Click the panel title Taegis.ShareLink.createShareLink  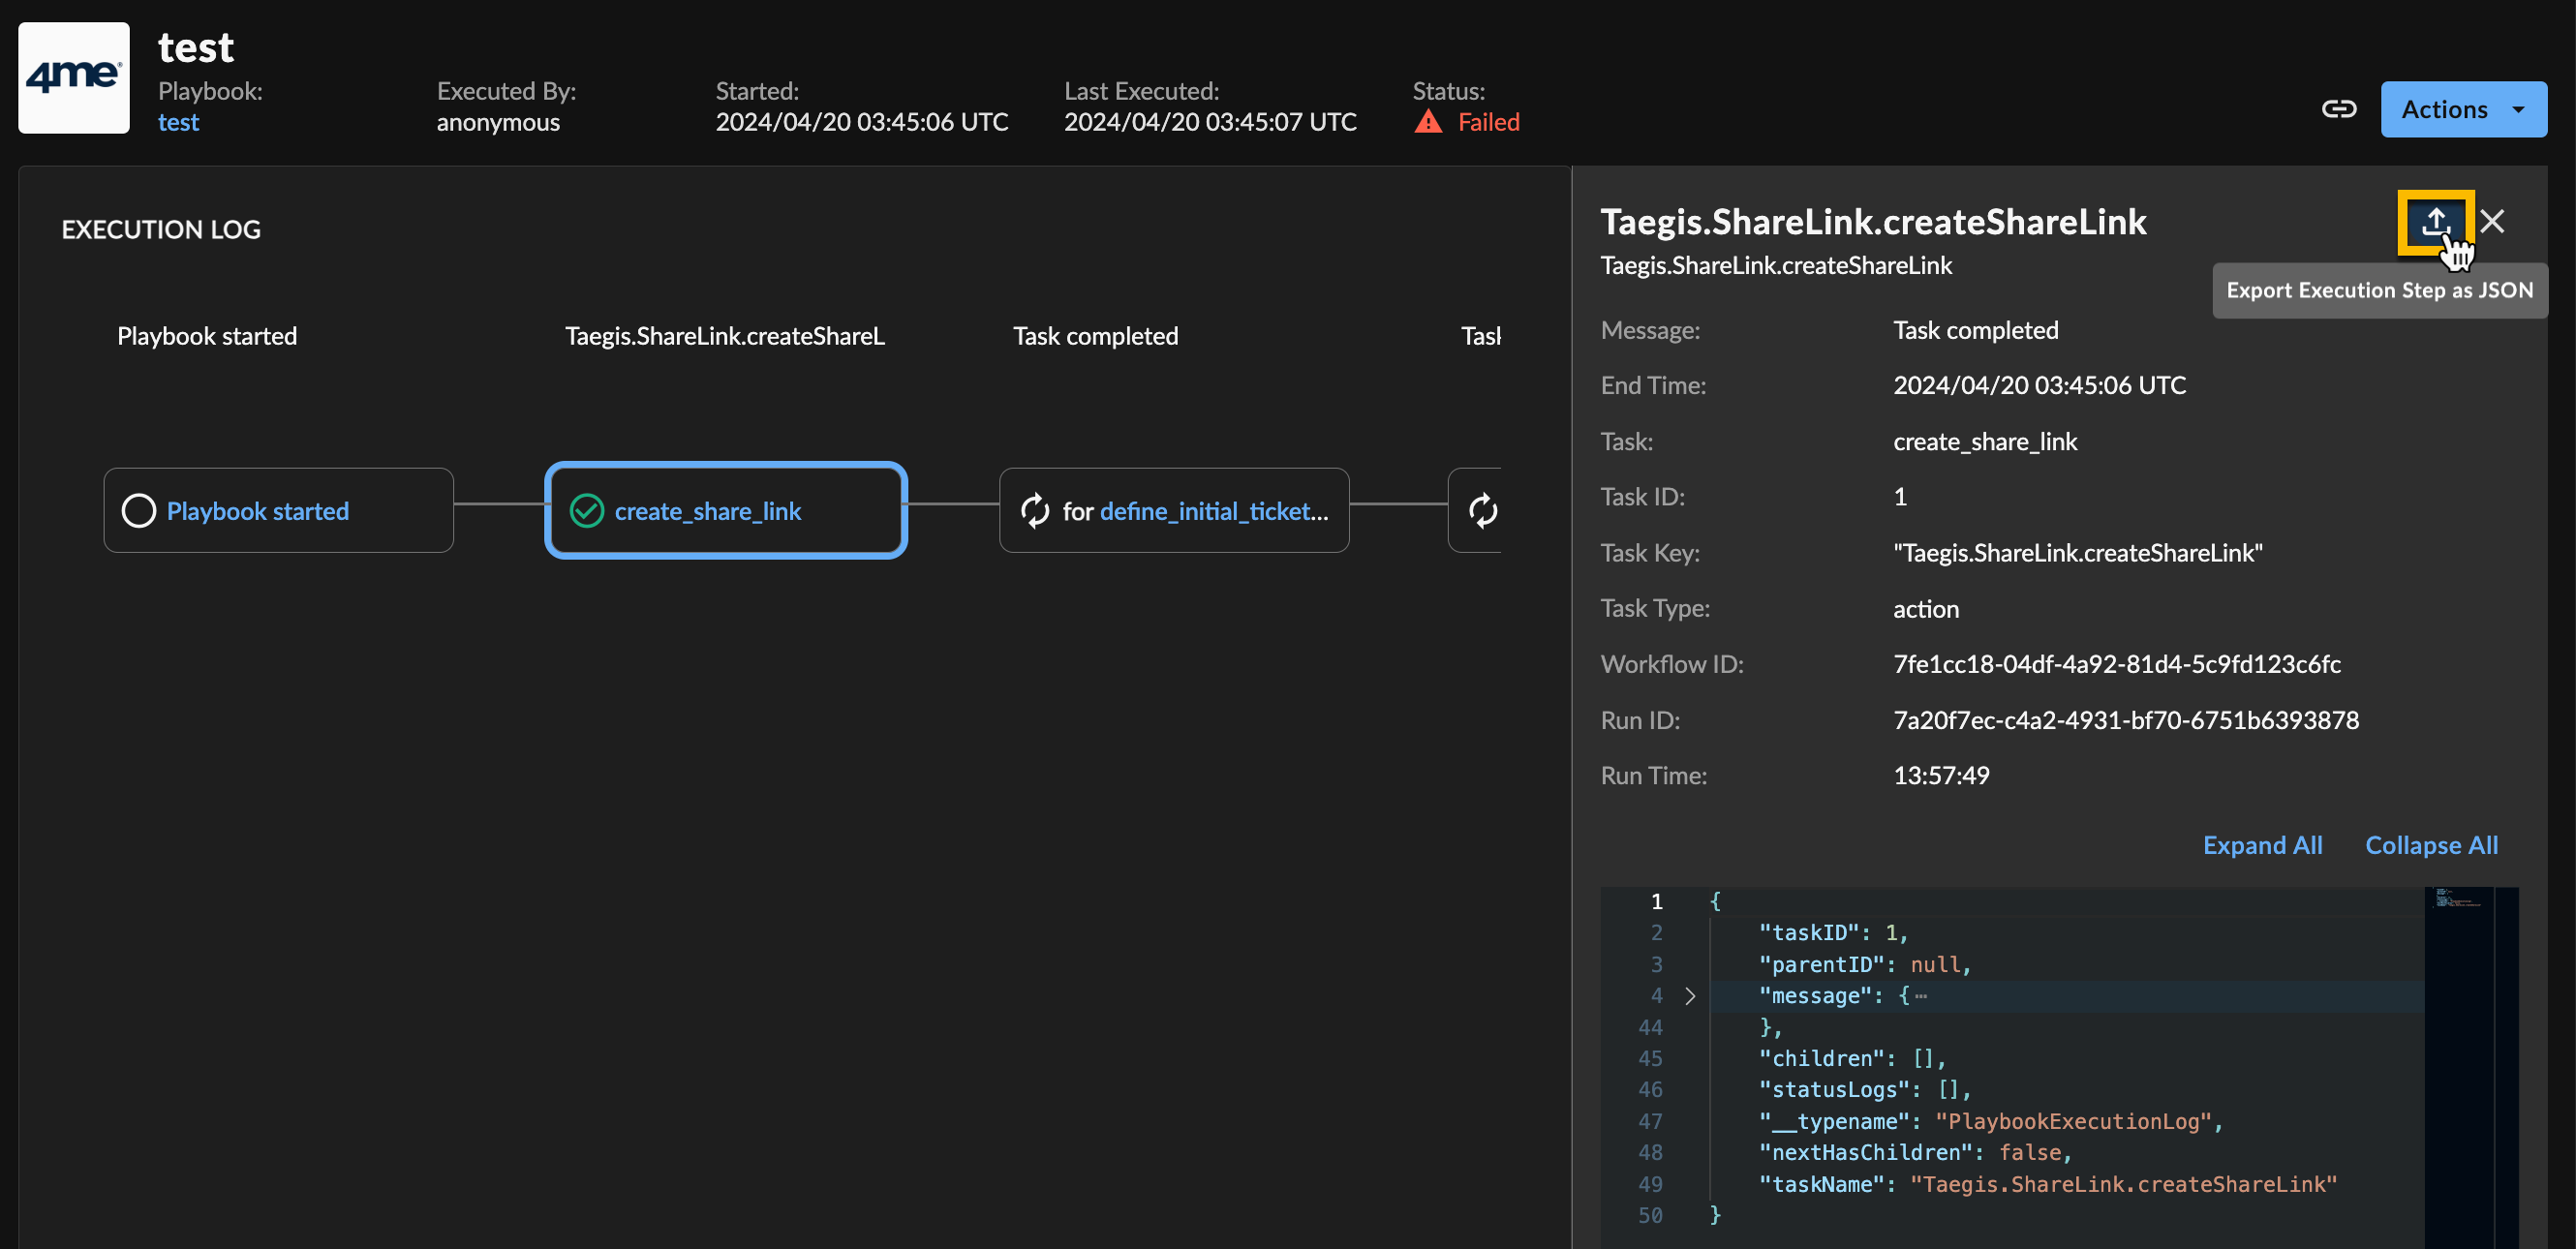pyautogui.click(x=1873, y=222)
